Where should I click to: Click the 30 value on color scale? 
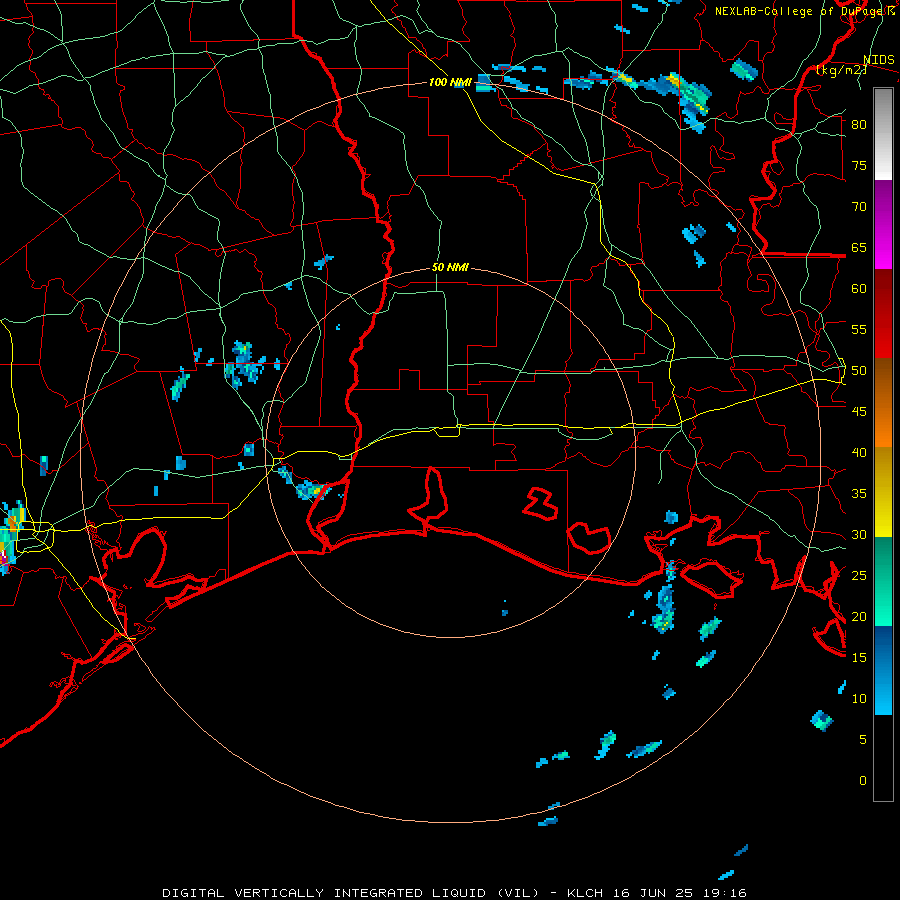point(859,535)
